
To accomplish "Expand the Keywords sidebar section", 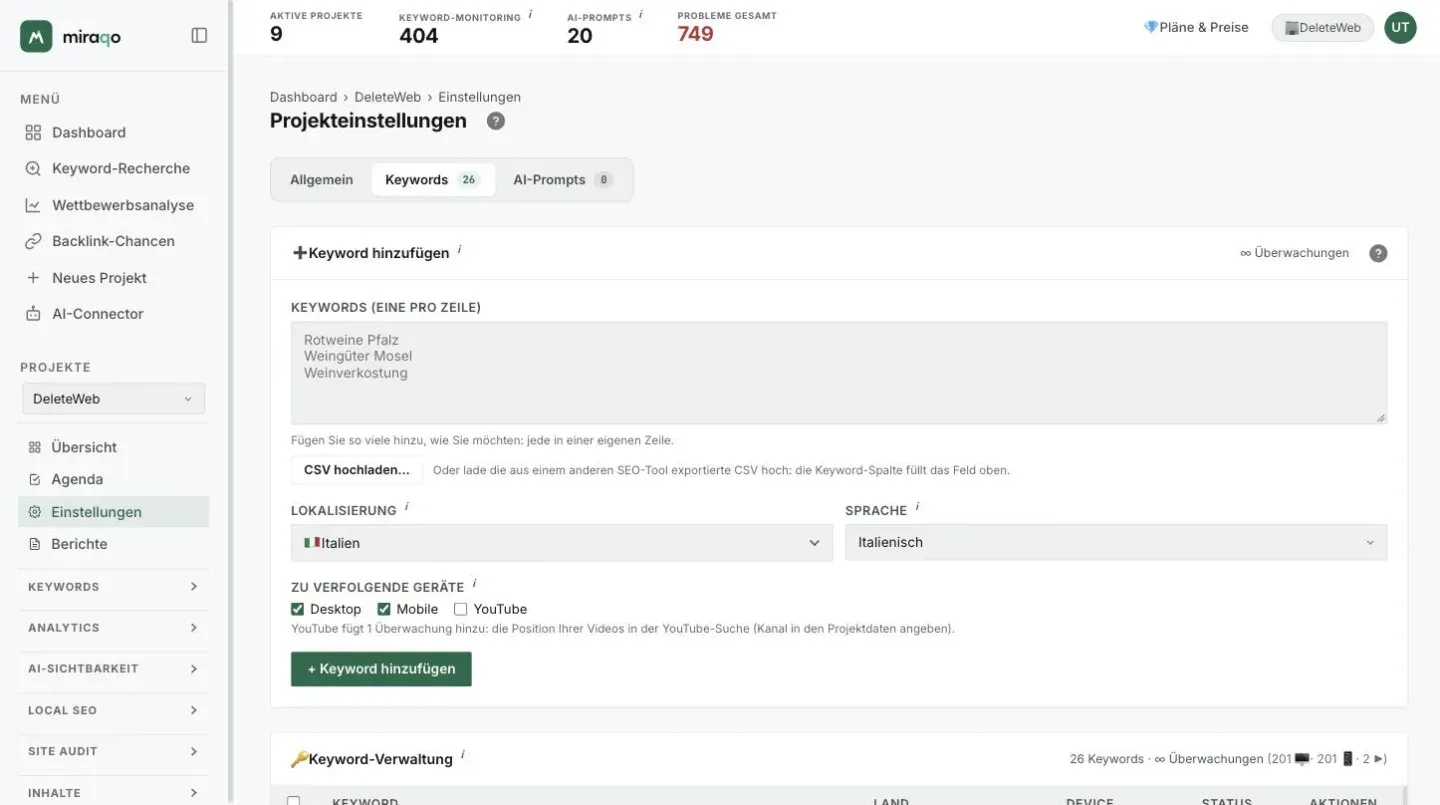I will click(x=113, y=587).
